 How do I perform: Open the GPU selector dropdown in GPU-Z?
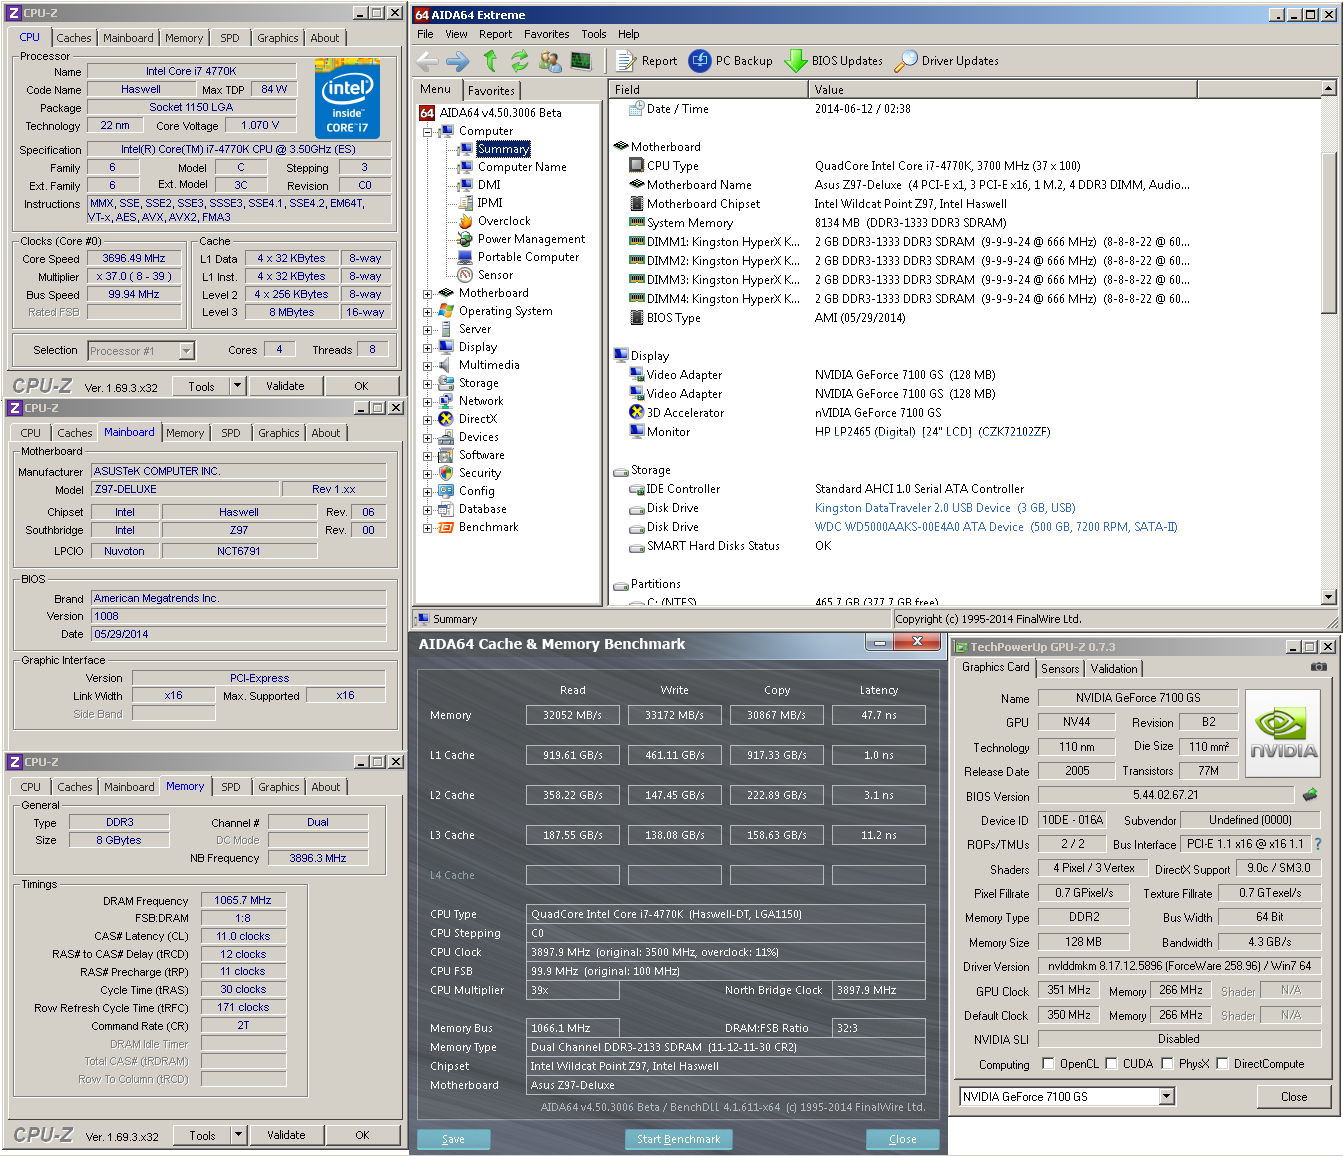pyautogui.click(x=1166, y=1097)
